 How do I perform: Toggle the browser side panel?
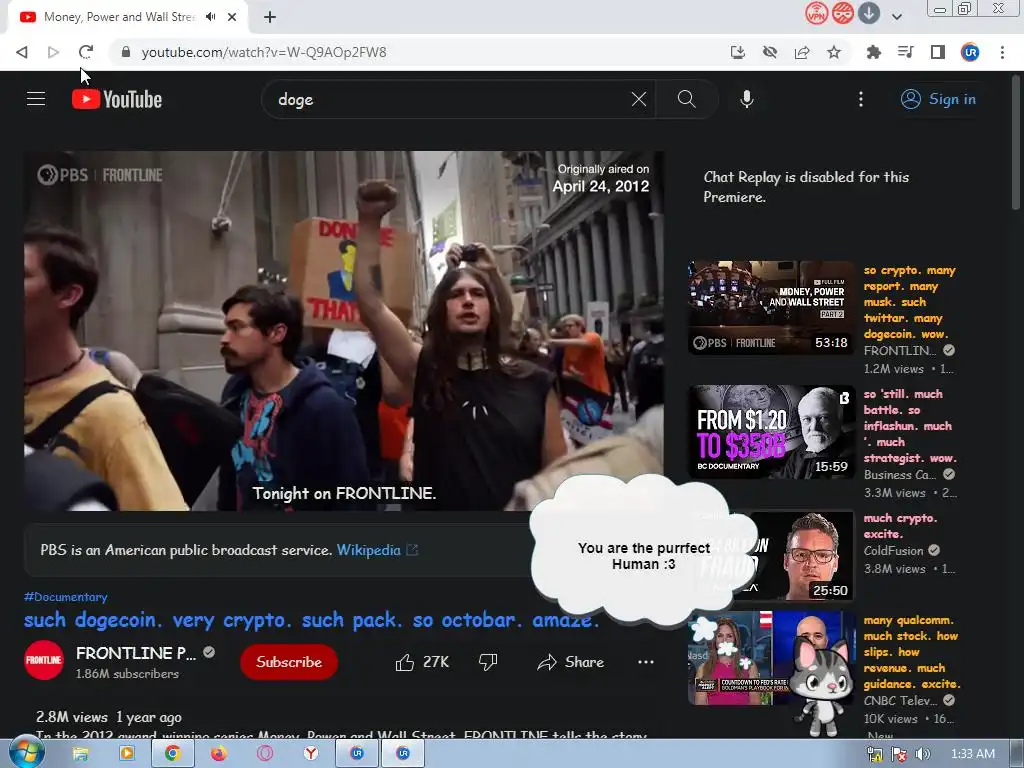(x=938, y=52)
